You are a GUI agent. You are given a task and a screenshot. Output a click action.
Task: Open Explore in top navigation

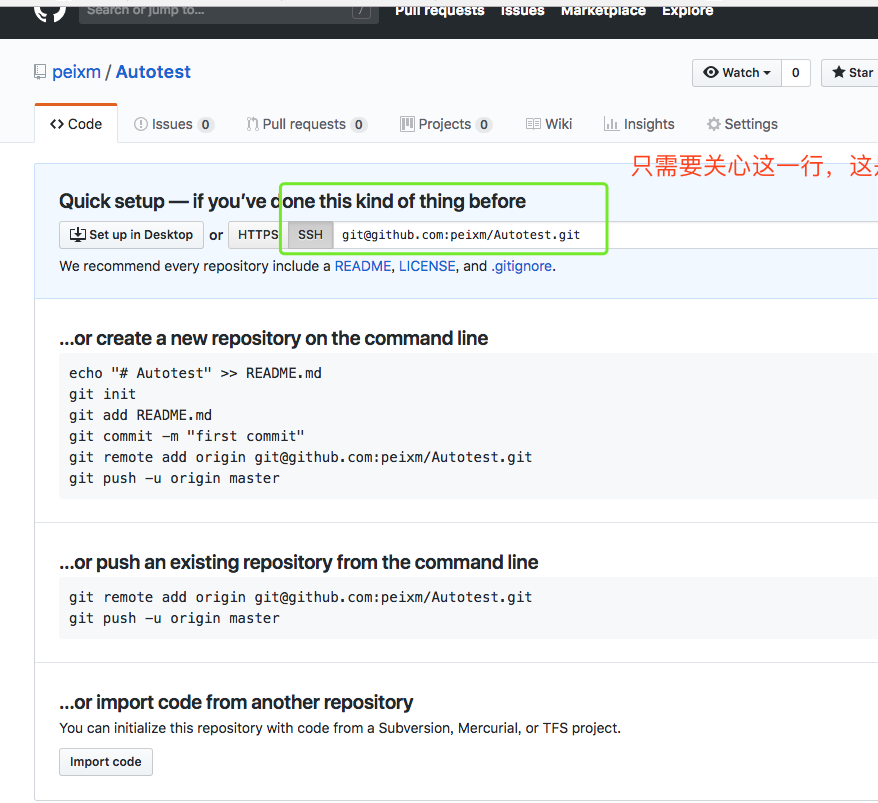point(688,11)
